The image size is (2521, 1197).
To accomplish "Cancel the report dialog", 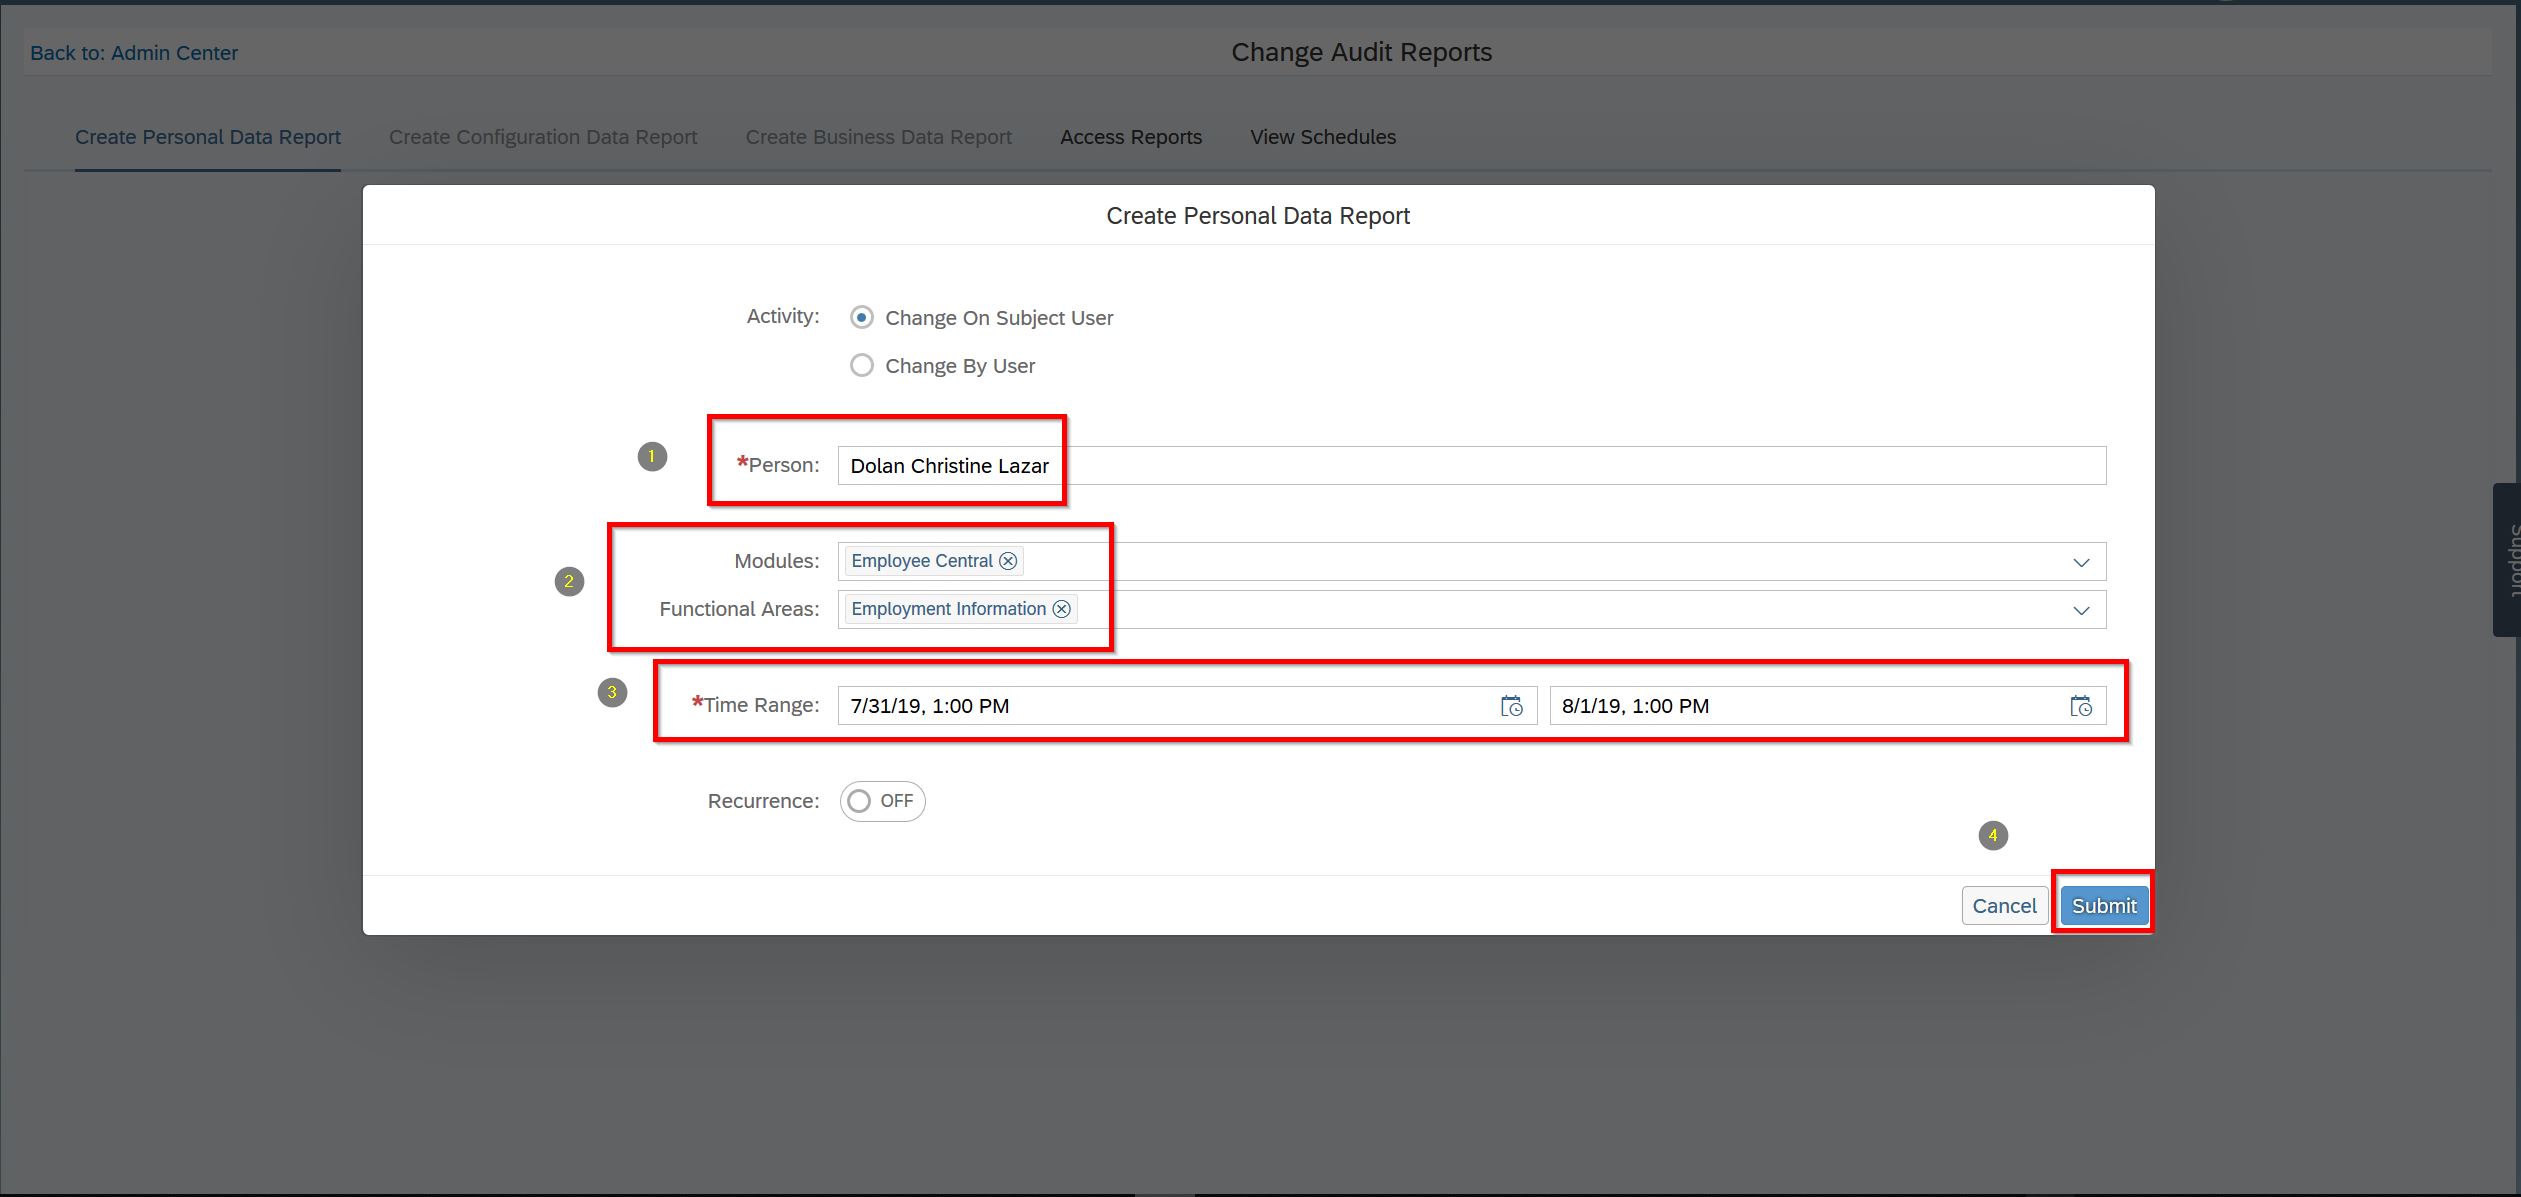I will point(2004,906).
